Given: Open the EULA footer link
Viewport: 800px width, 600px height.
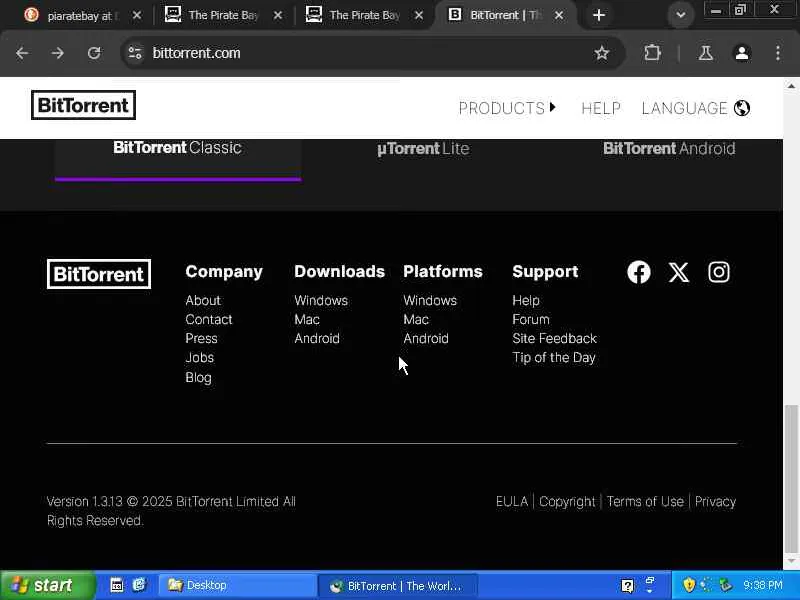Looking at the screenshot, I should click(x=512, y=502).
